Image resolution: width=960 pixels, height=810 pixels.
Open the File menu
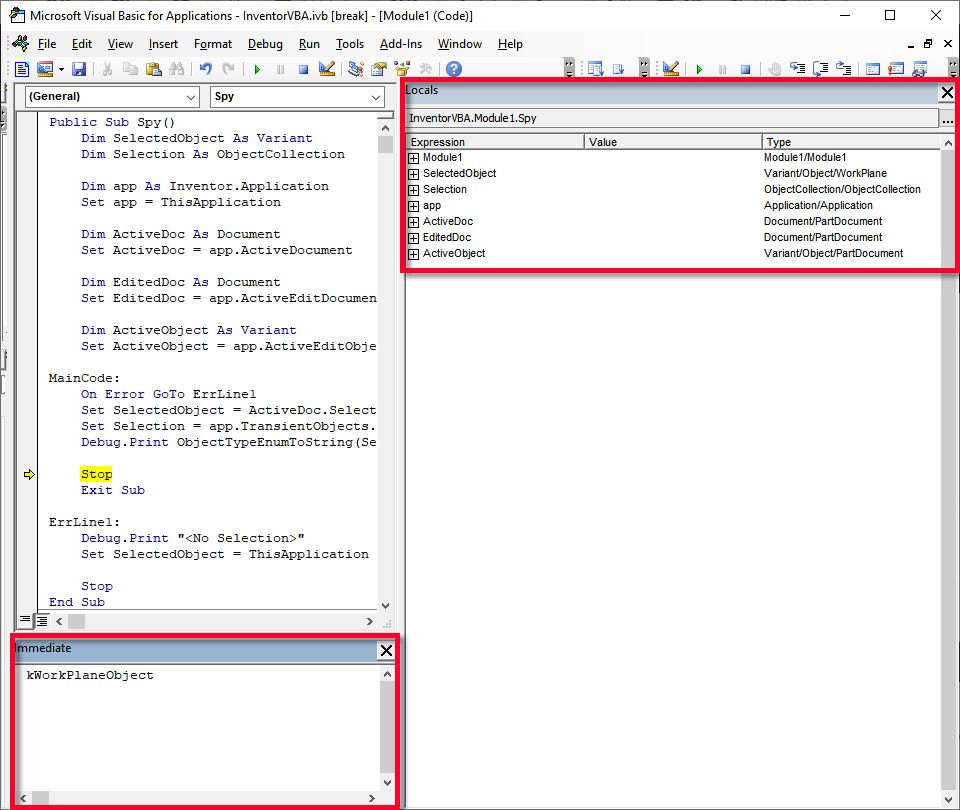click(47, 44)
